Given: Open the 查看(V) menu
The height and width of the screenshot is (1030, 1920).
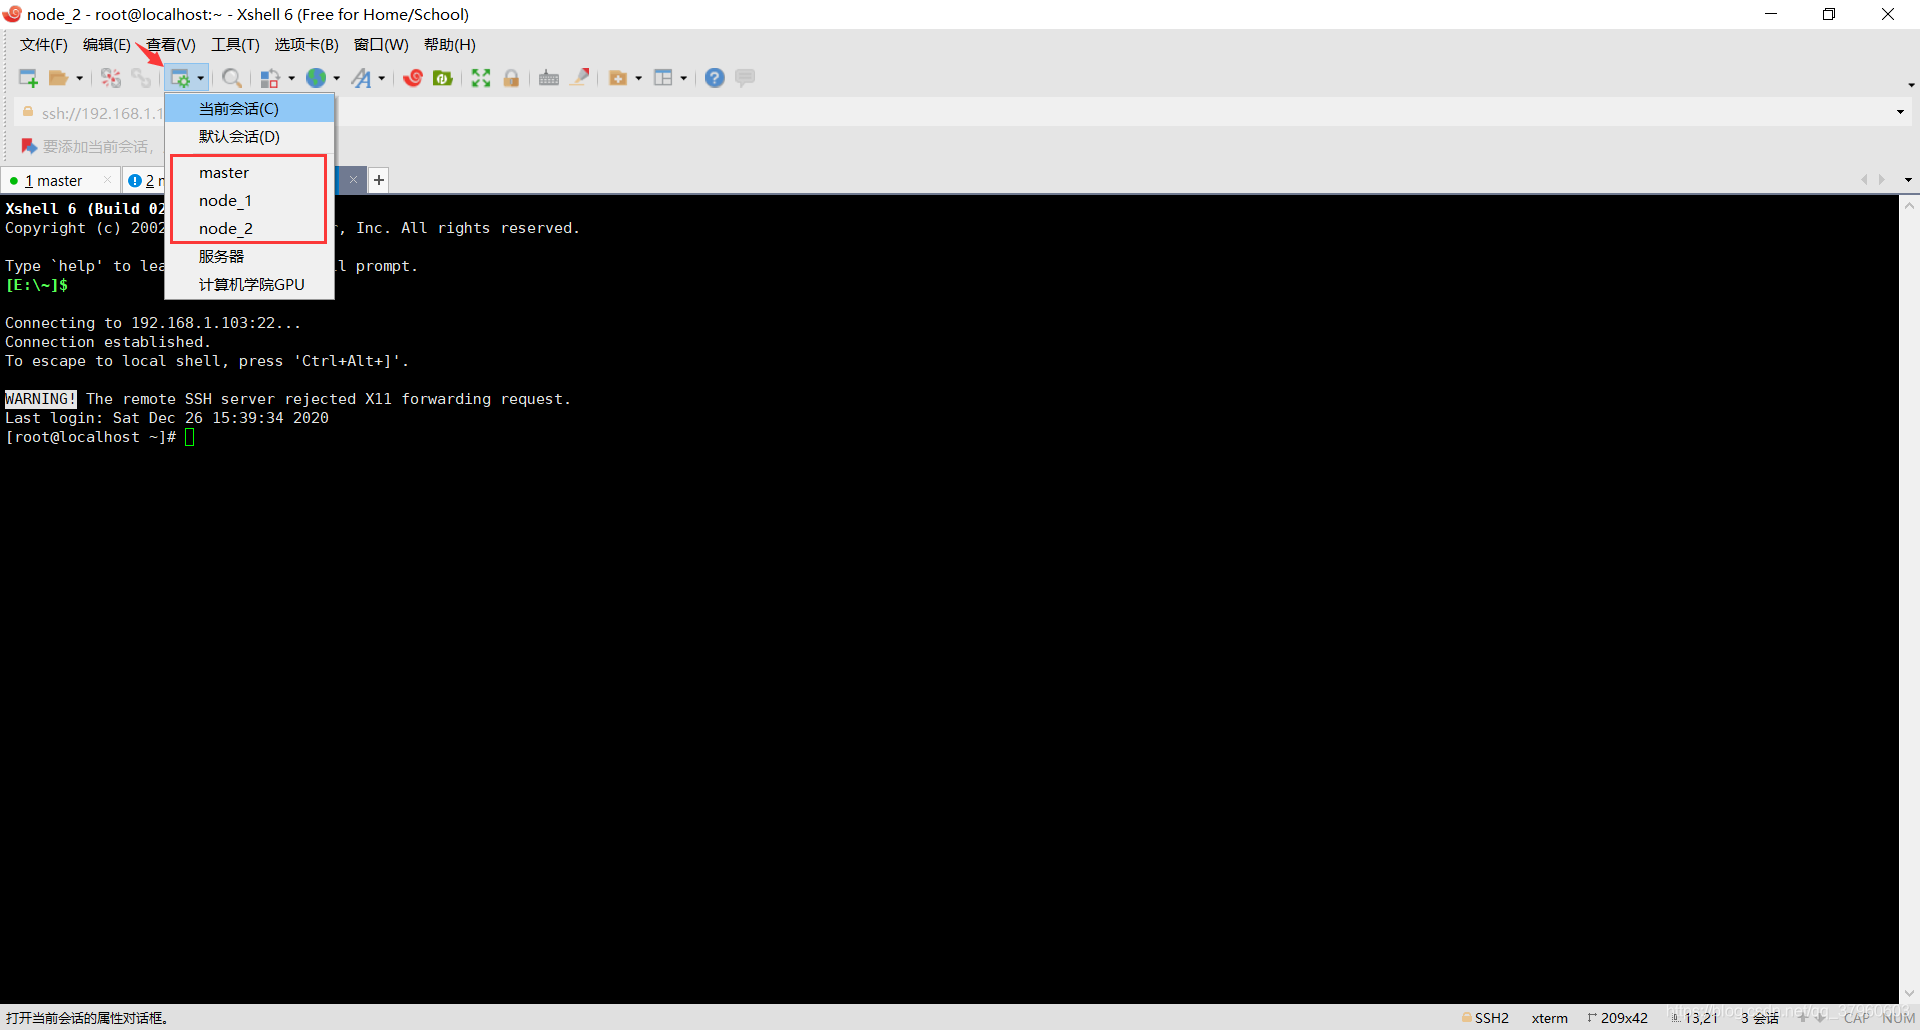Looking at the screenshot, I should coord(171,45).
